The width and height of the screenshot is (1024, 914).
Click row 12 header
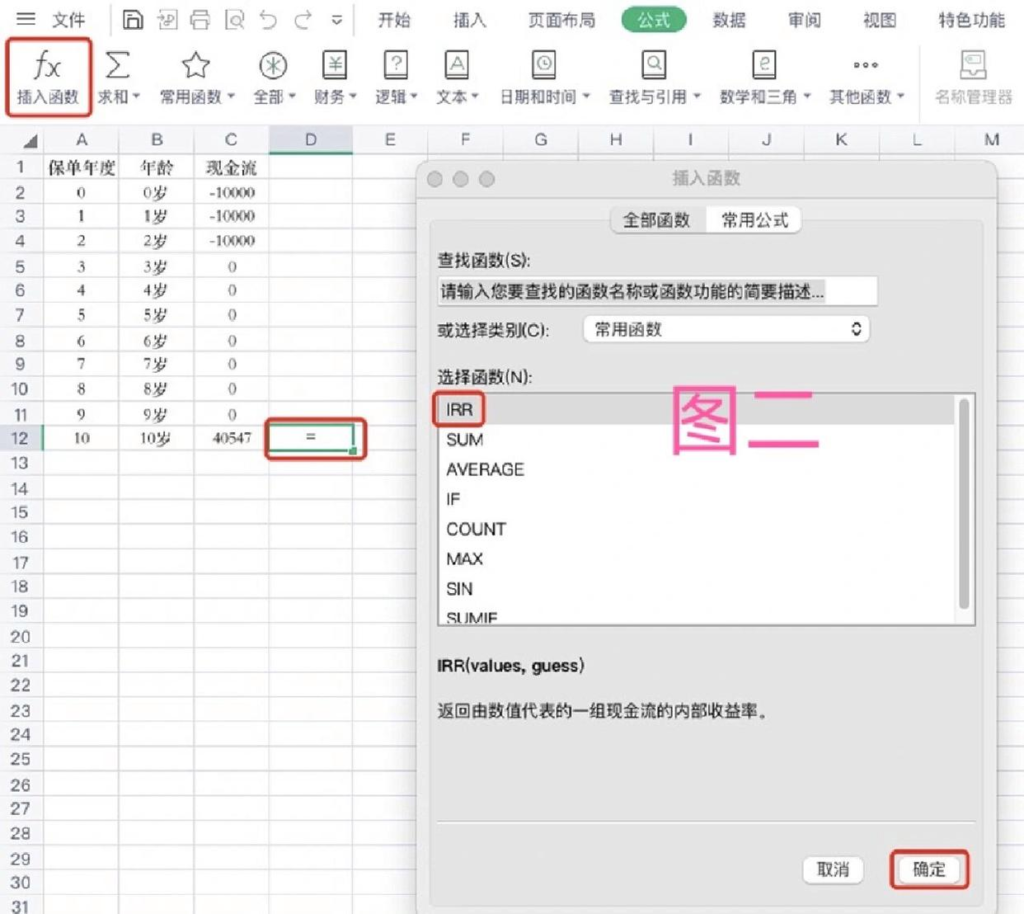(20, 437)
